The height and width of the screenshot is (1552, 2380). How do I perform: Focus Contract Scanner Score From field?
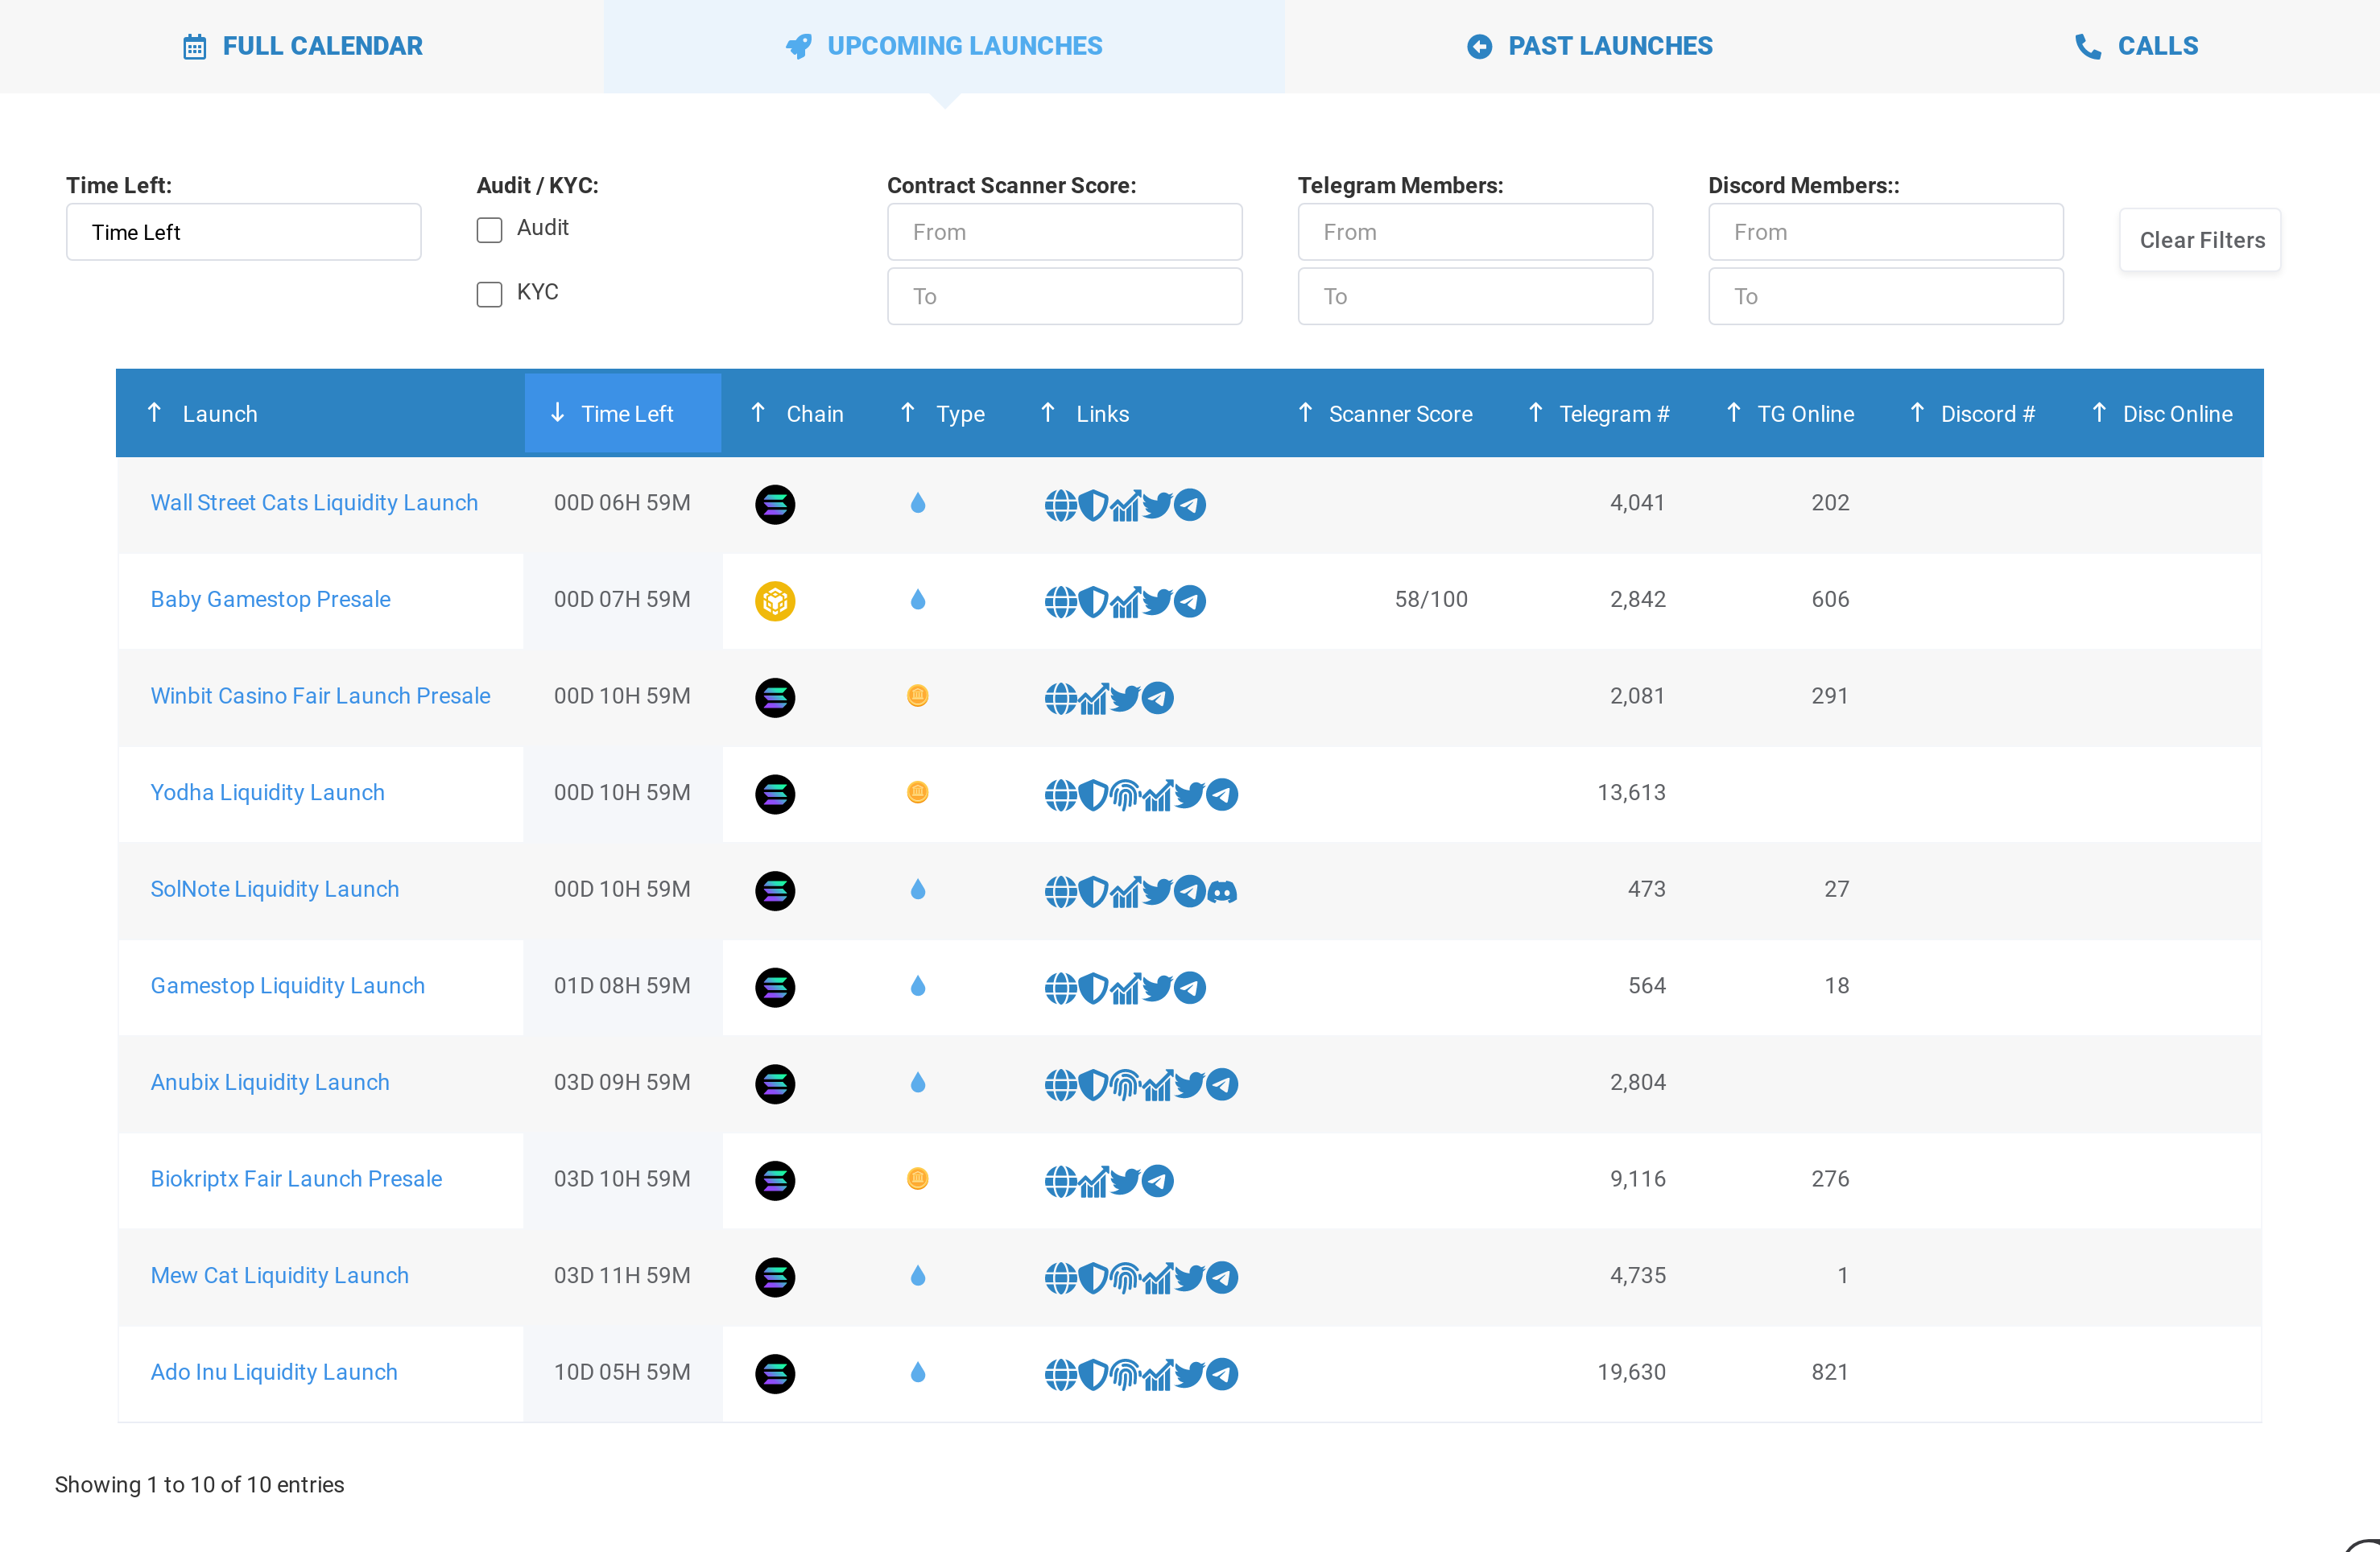(1064, 232)
